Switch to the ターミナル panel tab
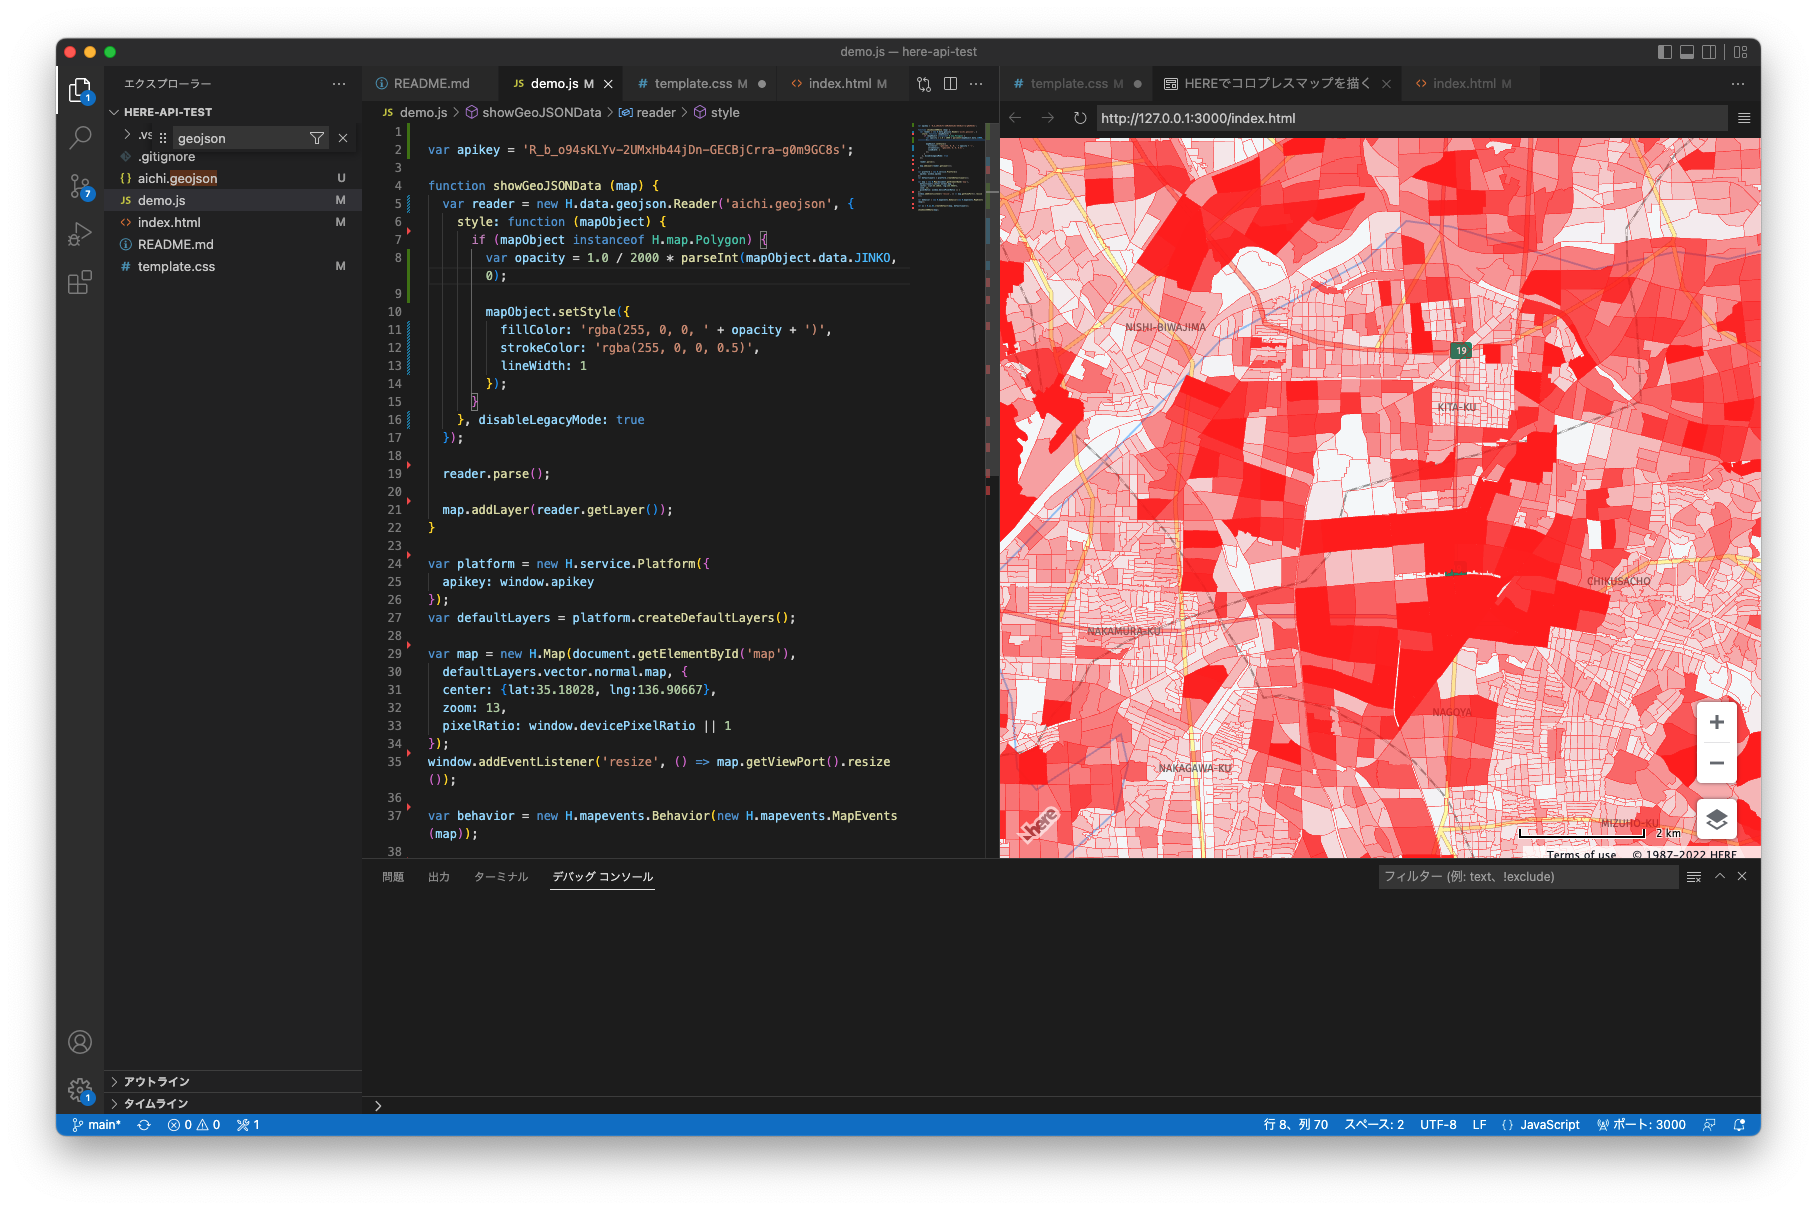 500,877
